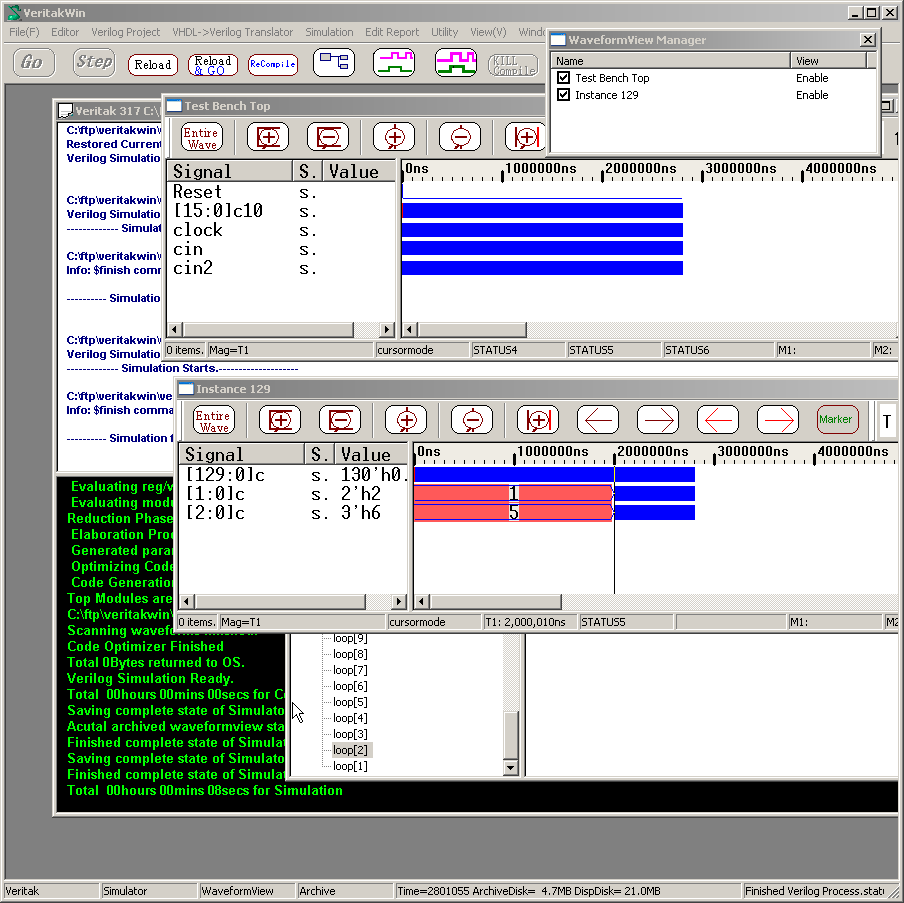Circle minus zoom icon in Test Bench Top
Screen dimensions: 904x903
(460, 137)
